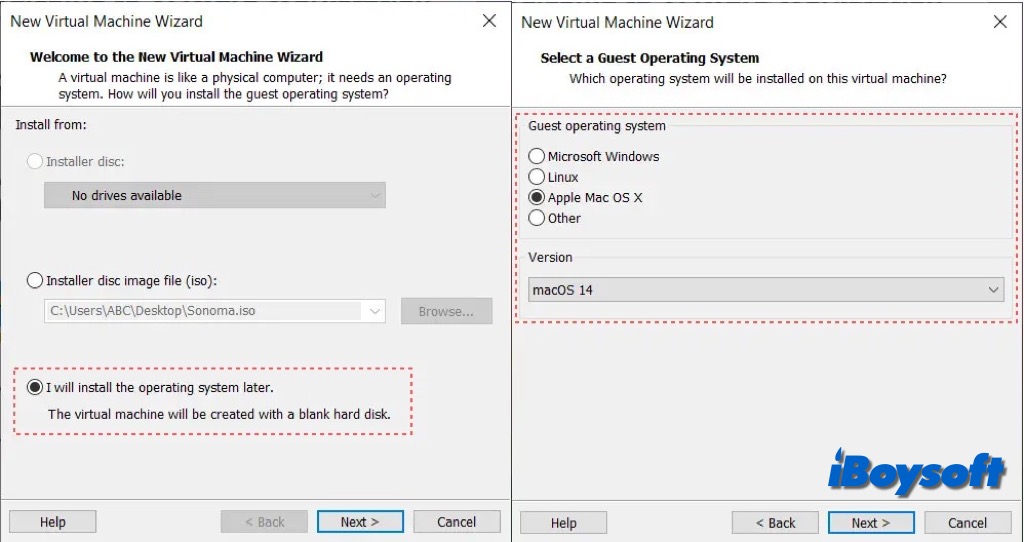The height and width of the screenshot is (542, 1024).
Task: Close the Select Guest Operating System dialog
Action: 1000,21
